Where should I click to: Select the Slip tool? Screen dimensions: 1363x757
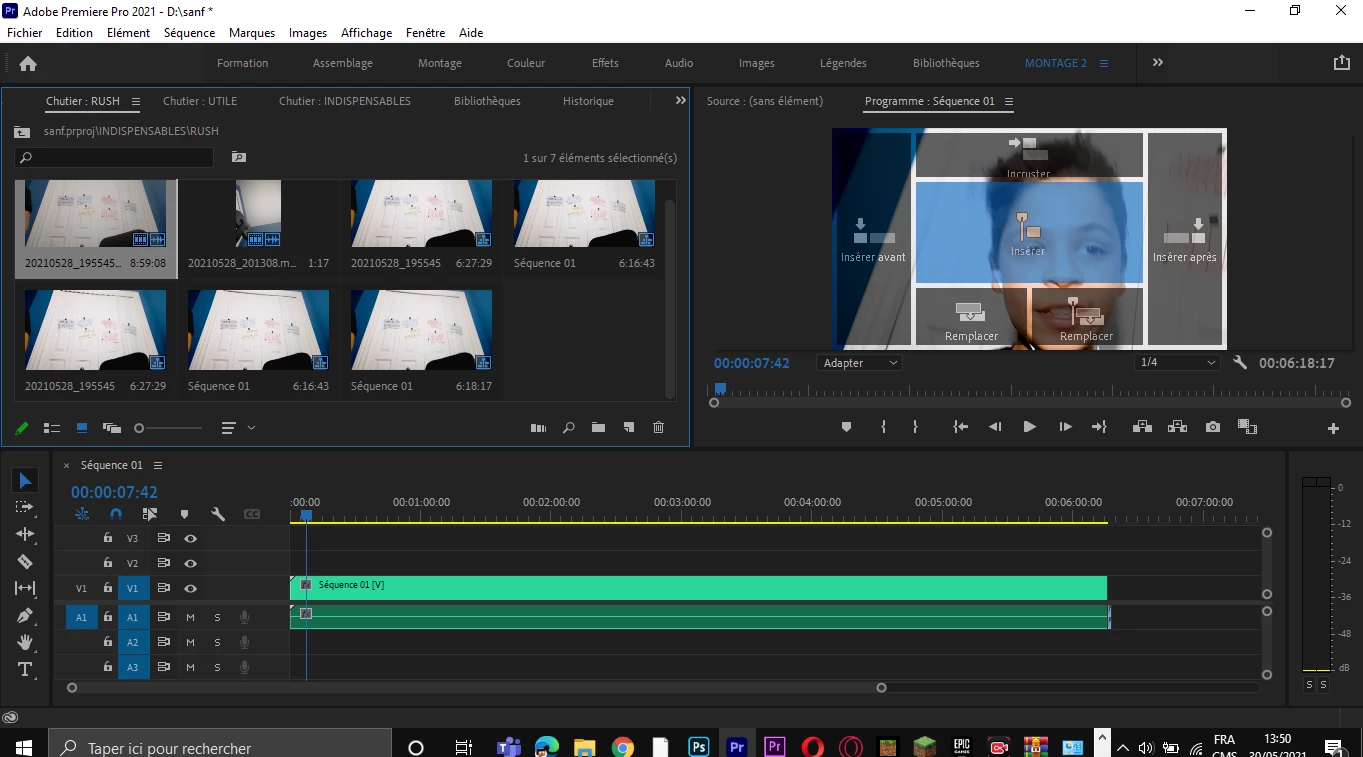26,588
